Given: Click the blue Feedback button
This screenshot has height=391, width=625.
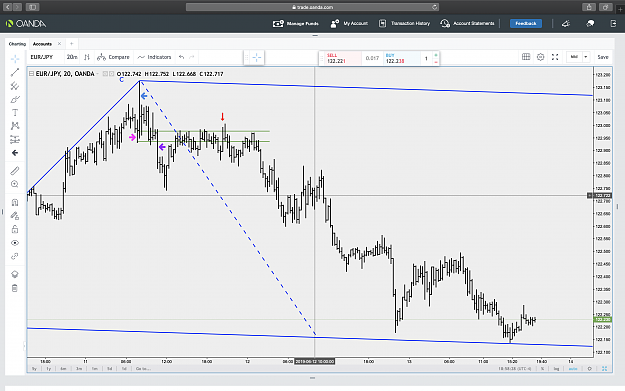Looking at the screenshot, I should (526, 24).
